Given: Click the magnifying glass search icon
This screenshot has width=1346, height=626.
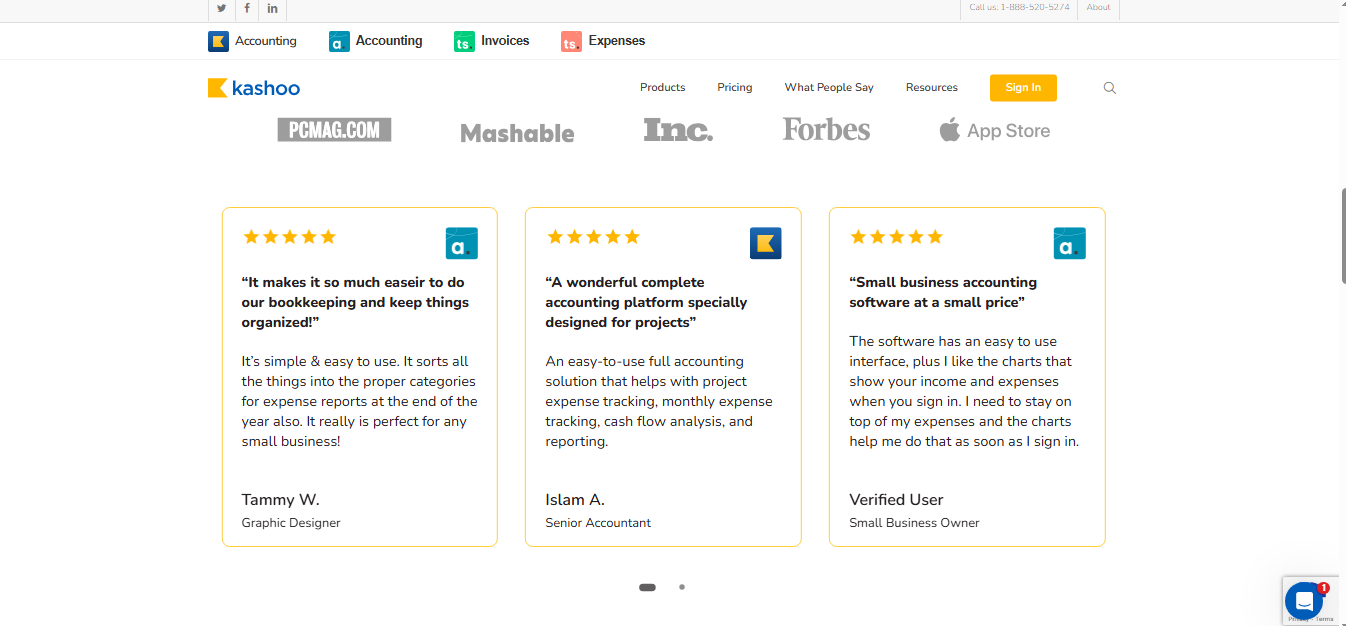Looking at the screenshot, I should [1109, 88].
